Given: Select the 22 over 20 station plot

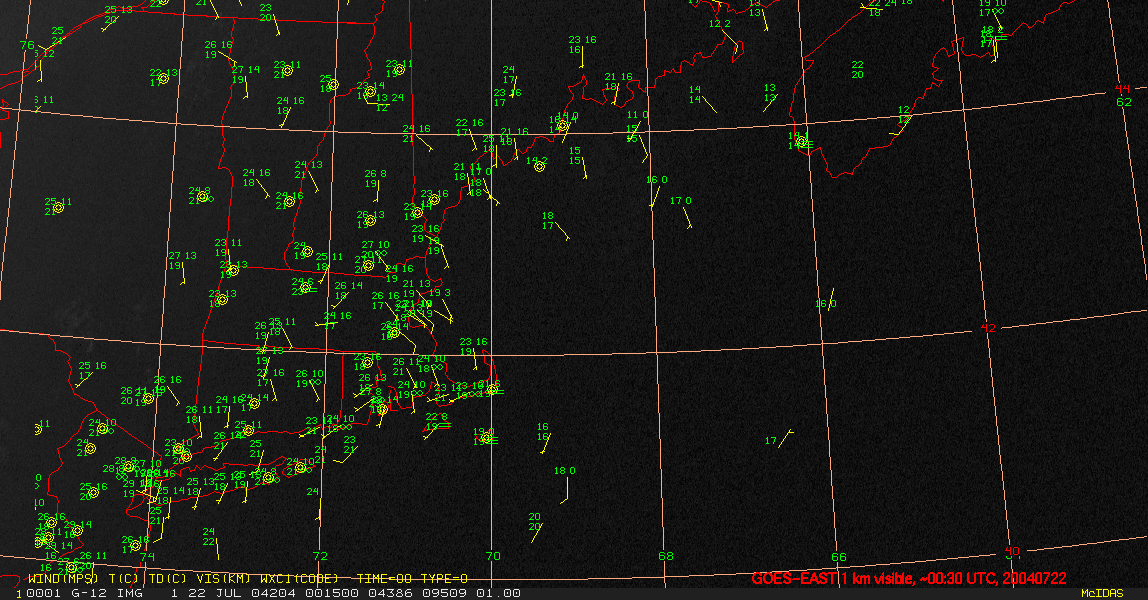Looking at the screenshot, I should 857,70.
